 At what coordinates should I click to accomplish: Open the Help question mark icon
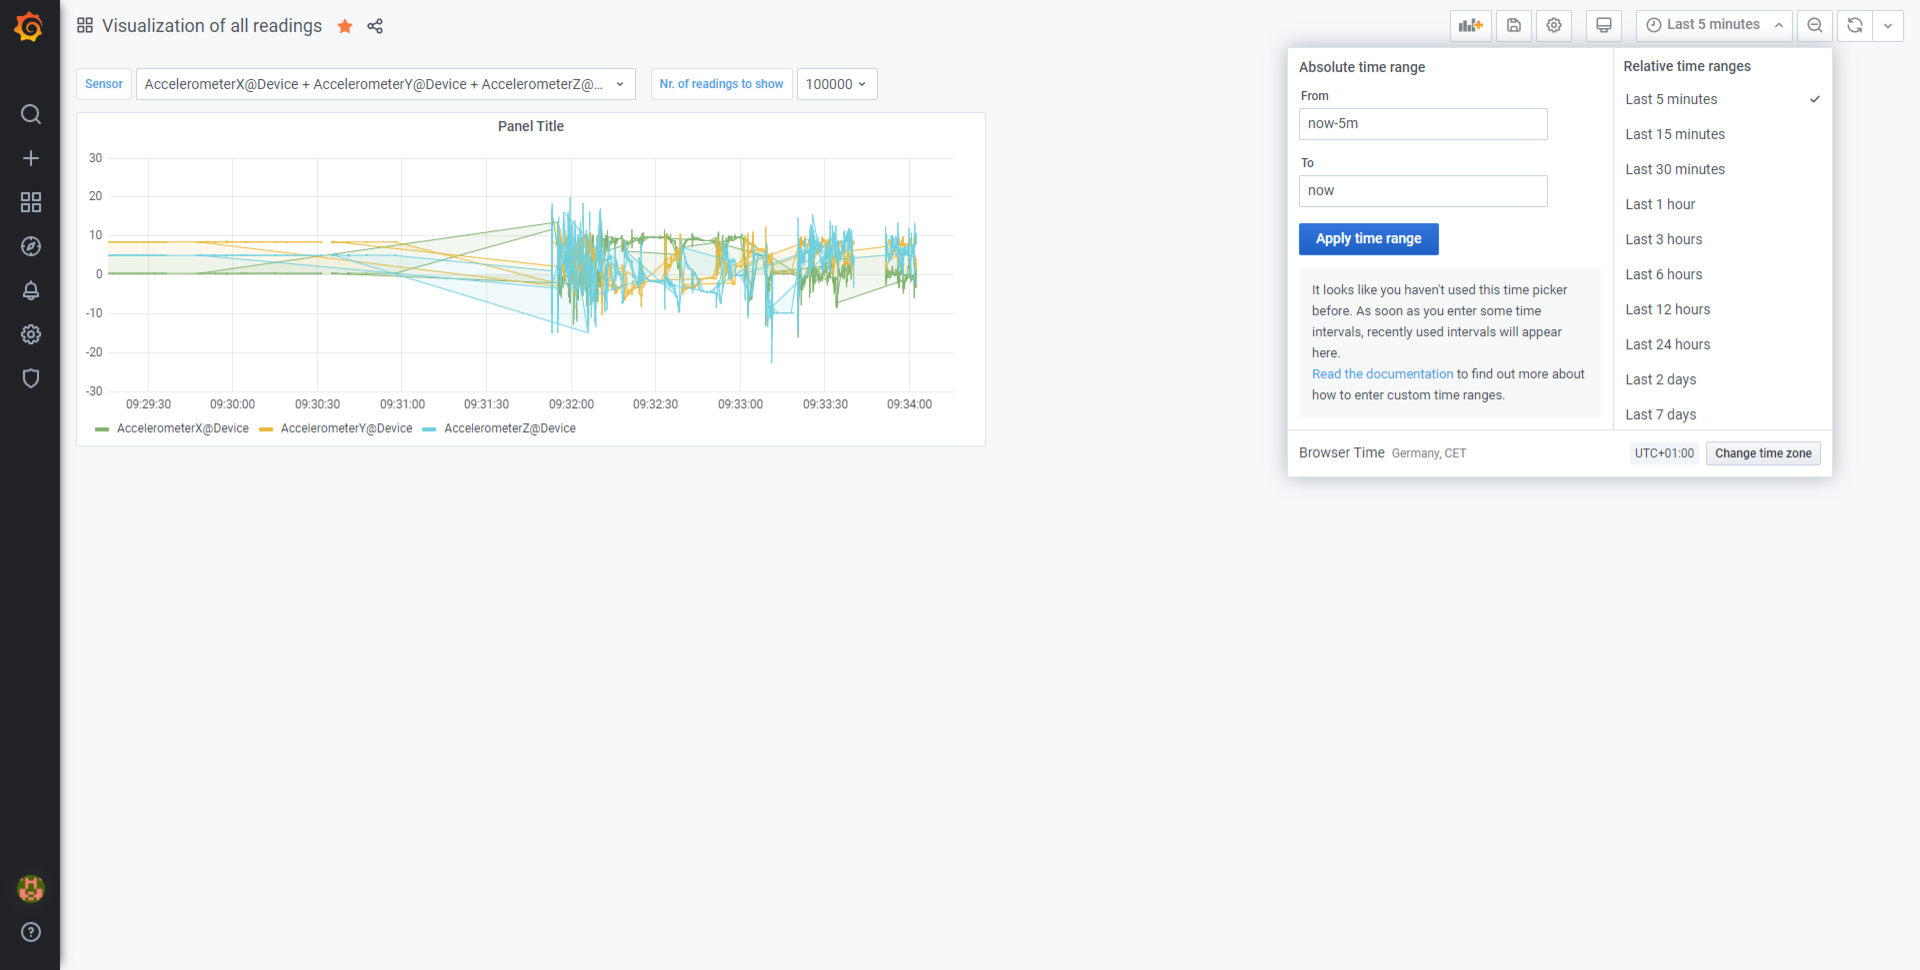(x=31, y=932)
